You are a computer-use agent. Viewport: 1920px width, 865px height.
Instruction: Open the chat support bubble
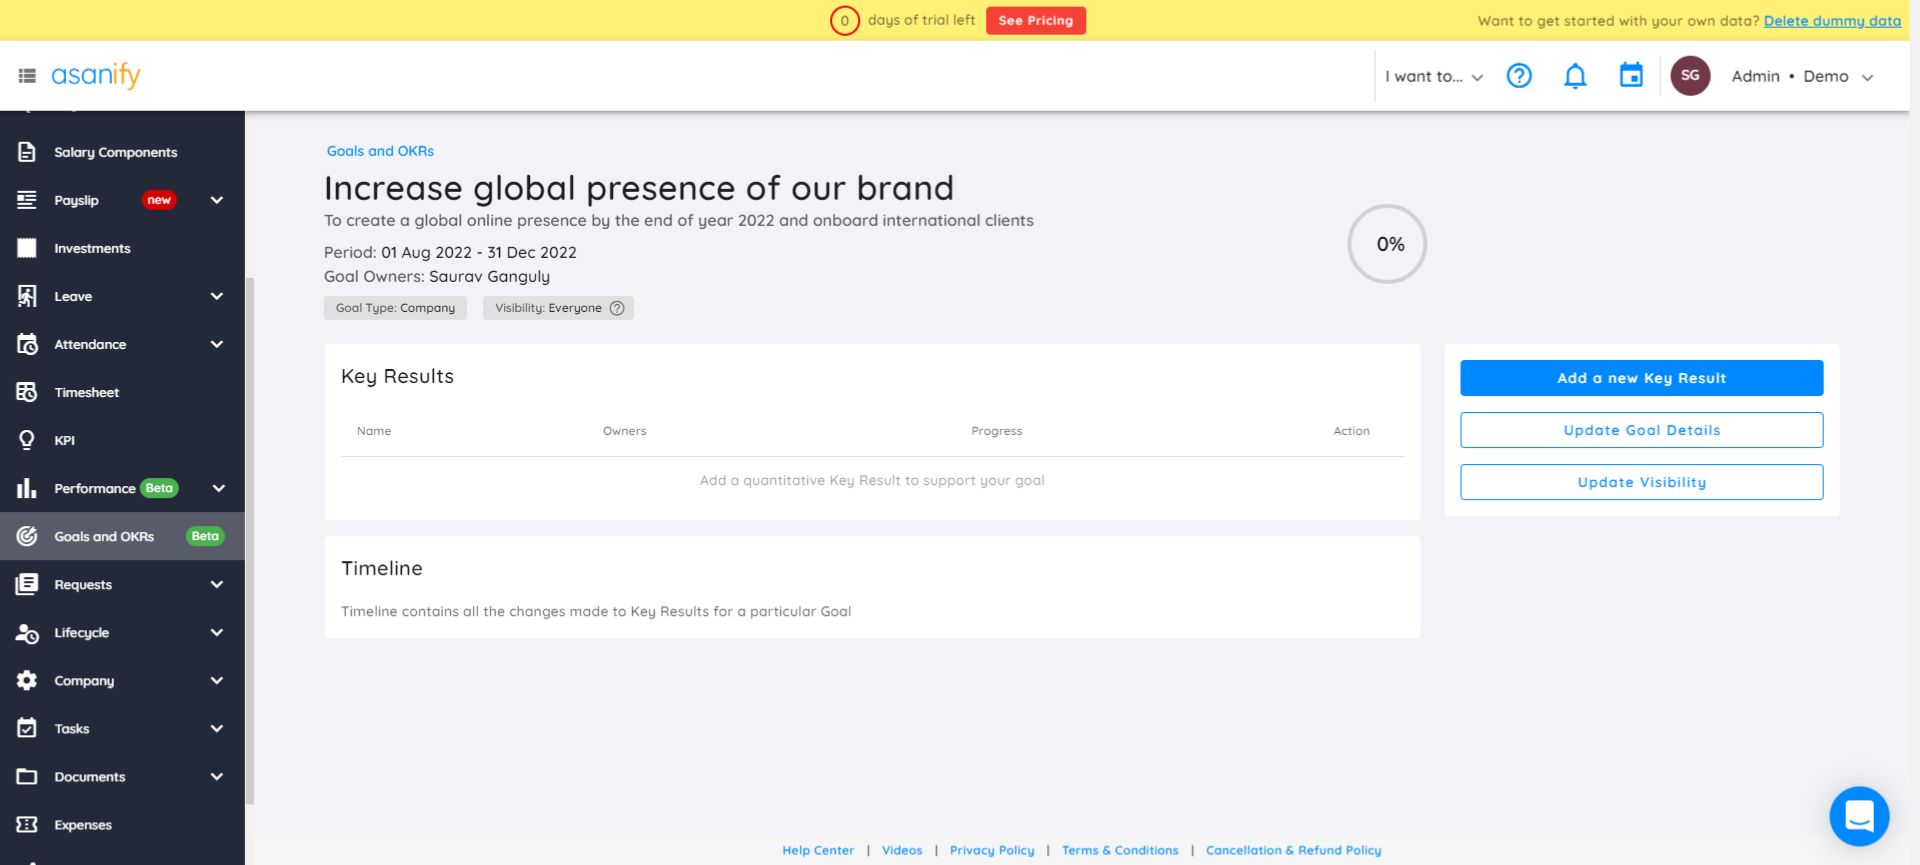pyautogui.click(x=1858, y=816)
